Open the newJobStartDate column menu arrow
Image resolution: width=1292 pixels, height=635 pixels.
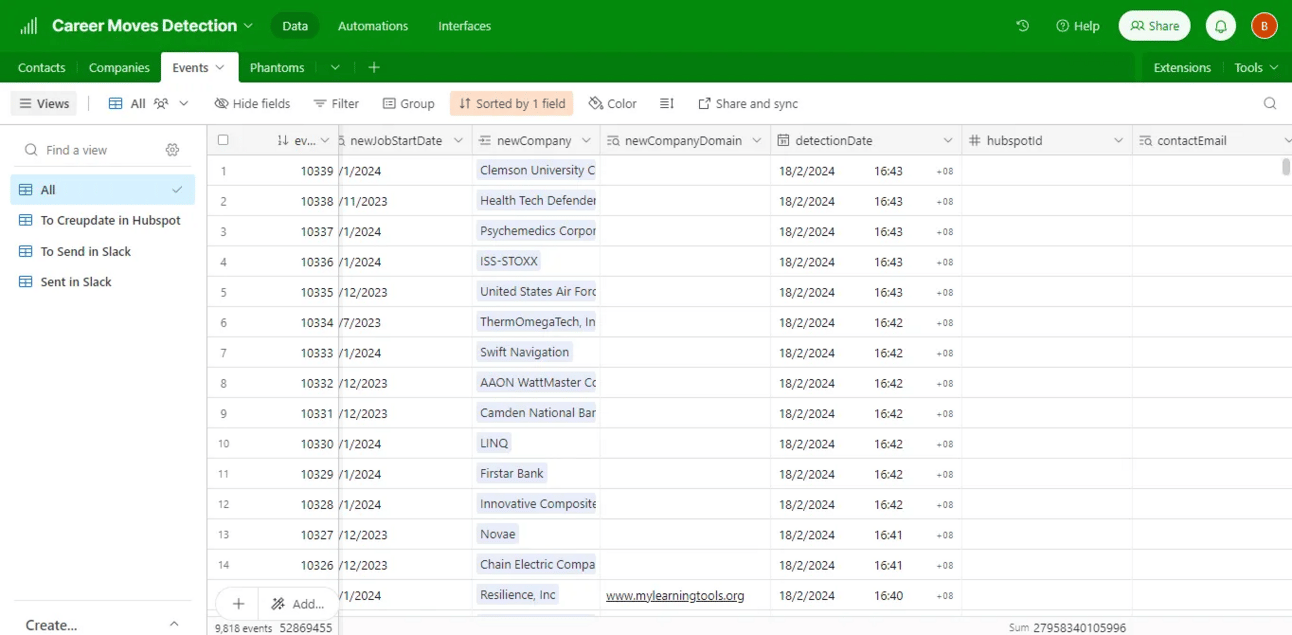pos(458,140)
